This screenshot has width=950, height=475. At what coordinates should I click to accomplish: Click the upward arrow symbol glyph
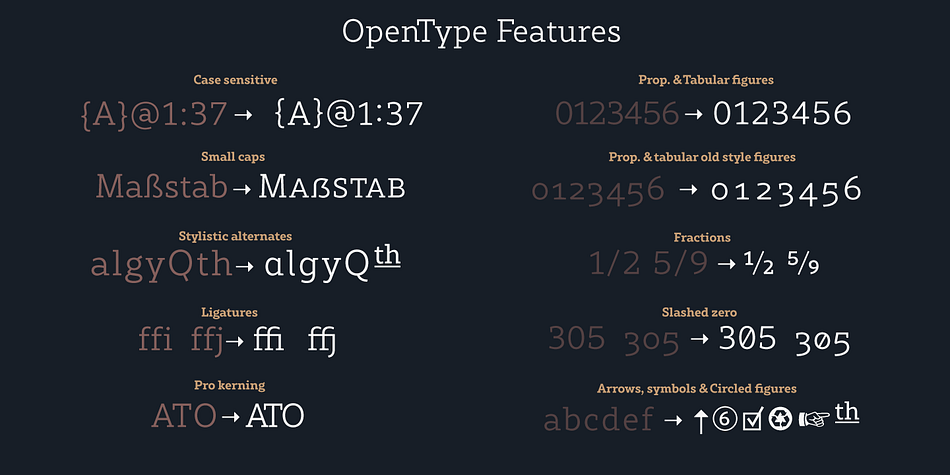pyautogui.click(x=700, y=420)
